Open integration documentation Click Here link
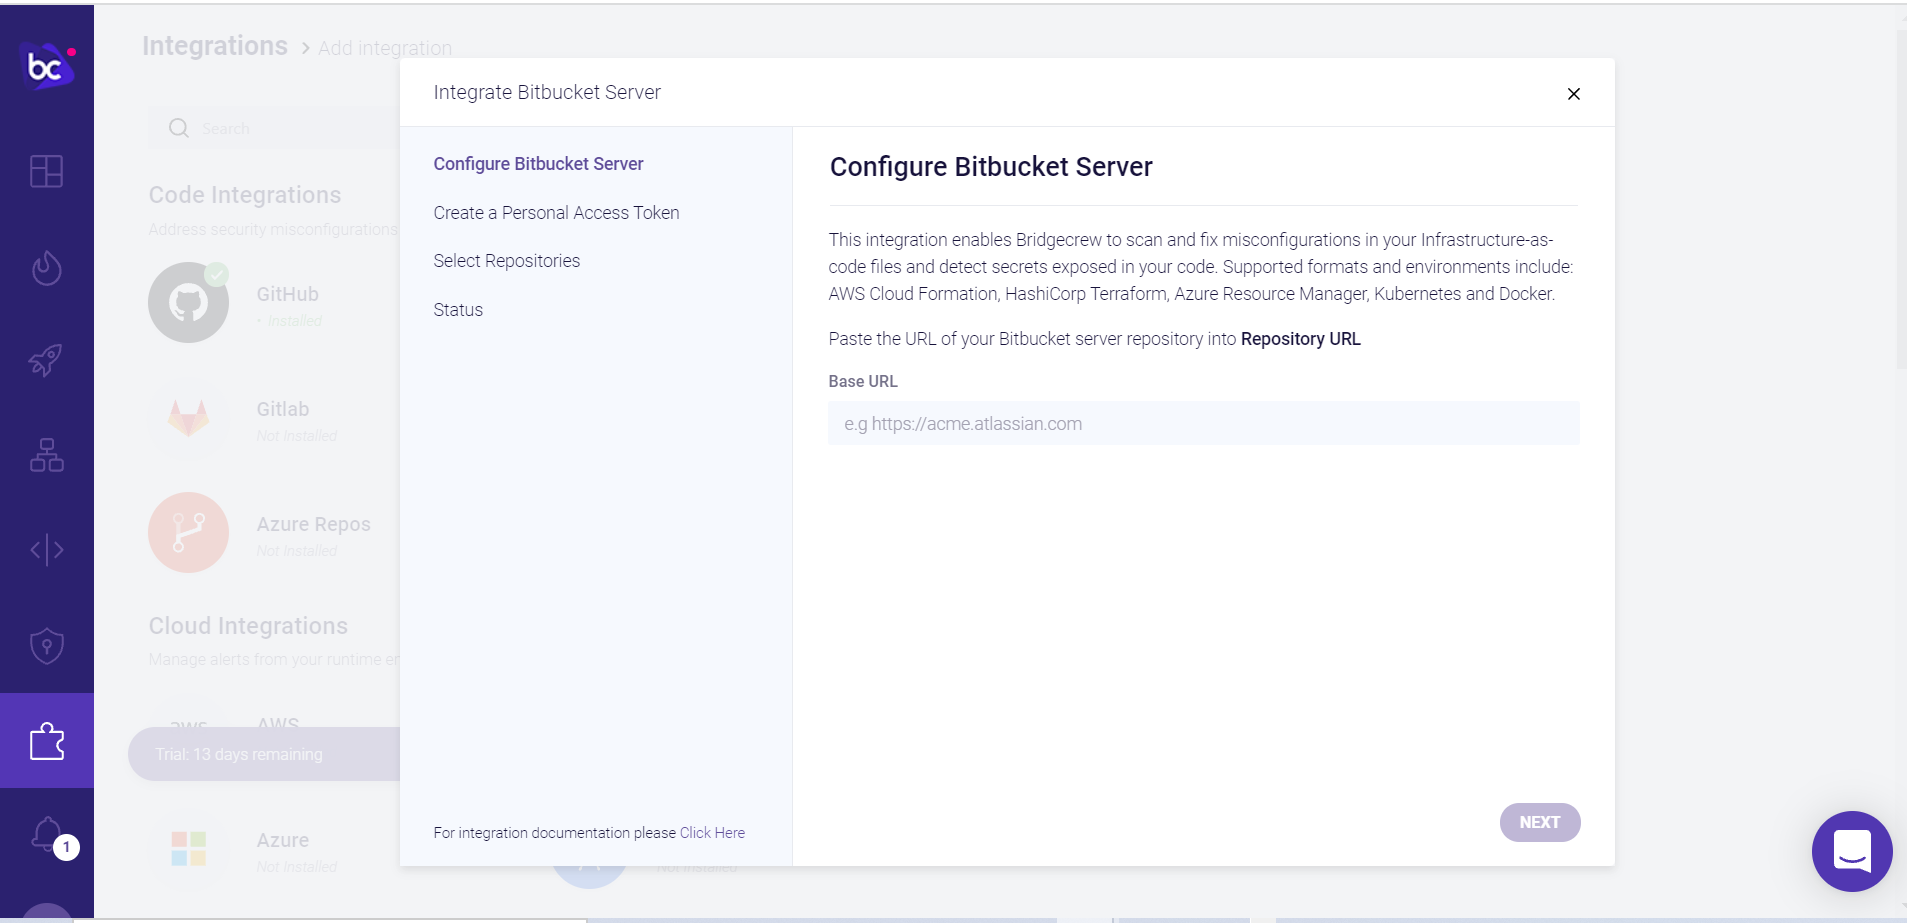The width and height of the screenshot is (1907, 923). [712, 833]
